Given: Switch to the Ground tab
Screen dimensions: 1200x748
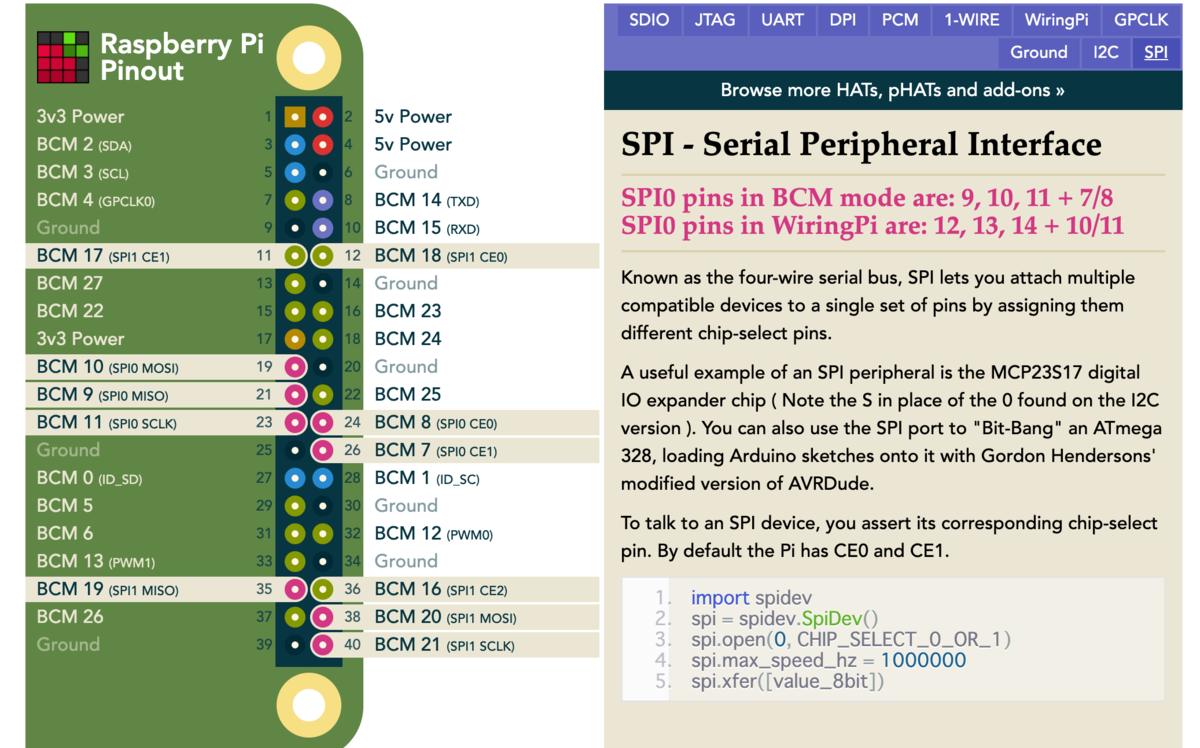Looking at the screenshot, I should tap(1039, 53).
